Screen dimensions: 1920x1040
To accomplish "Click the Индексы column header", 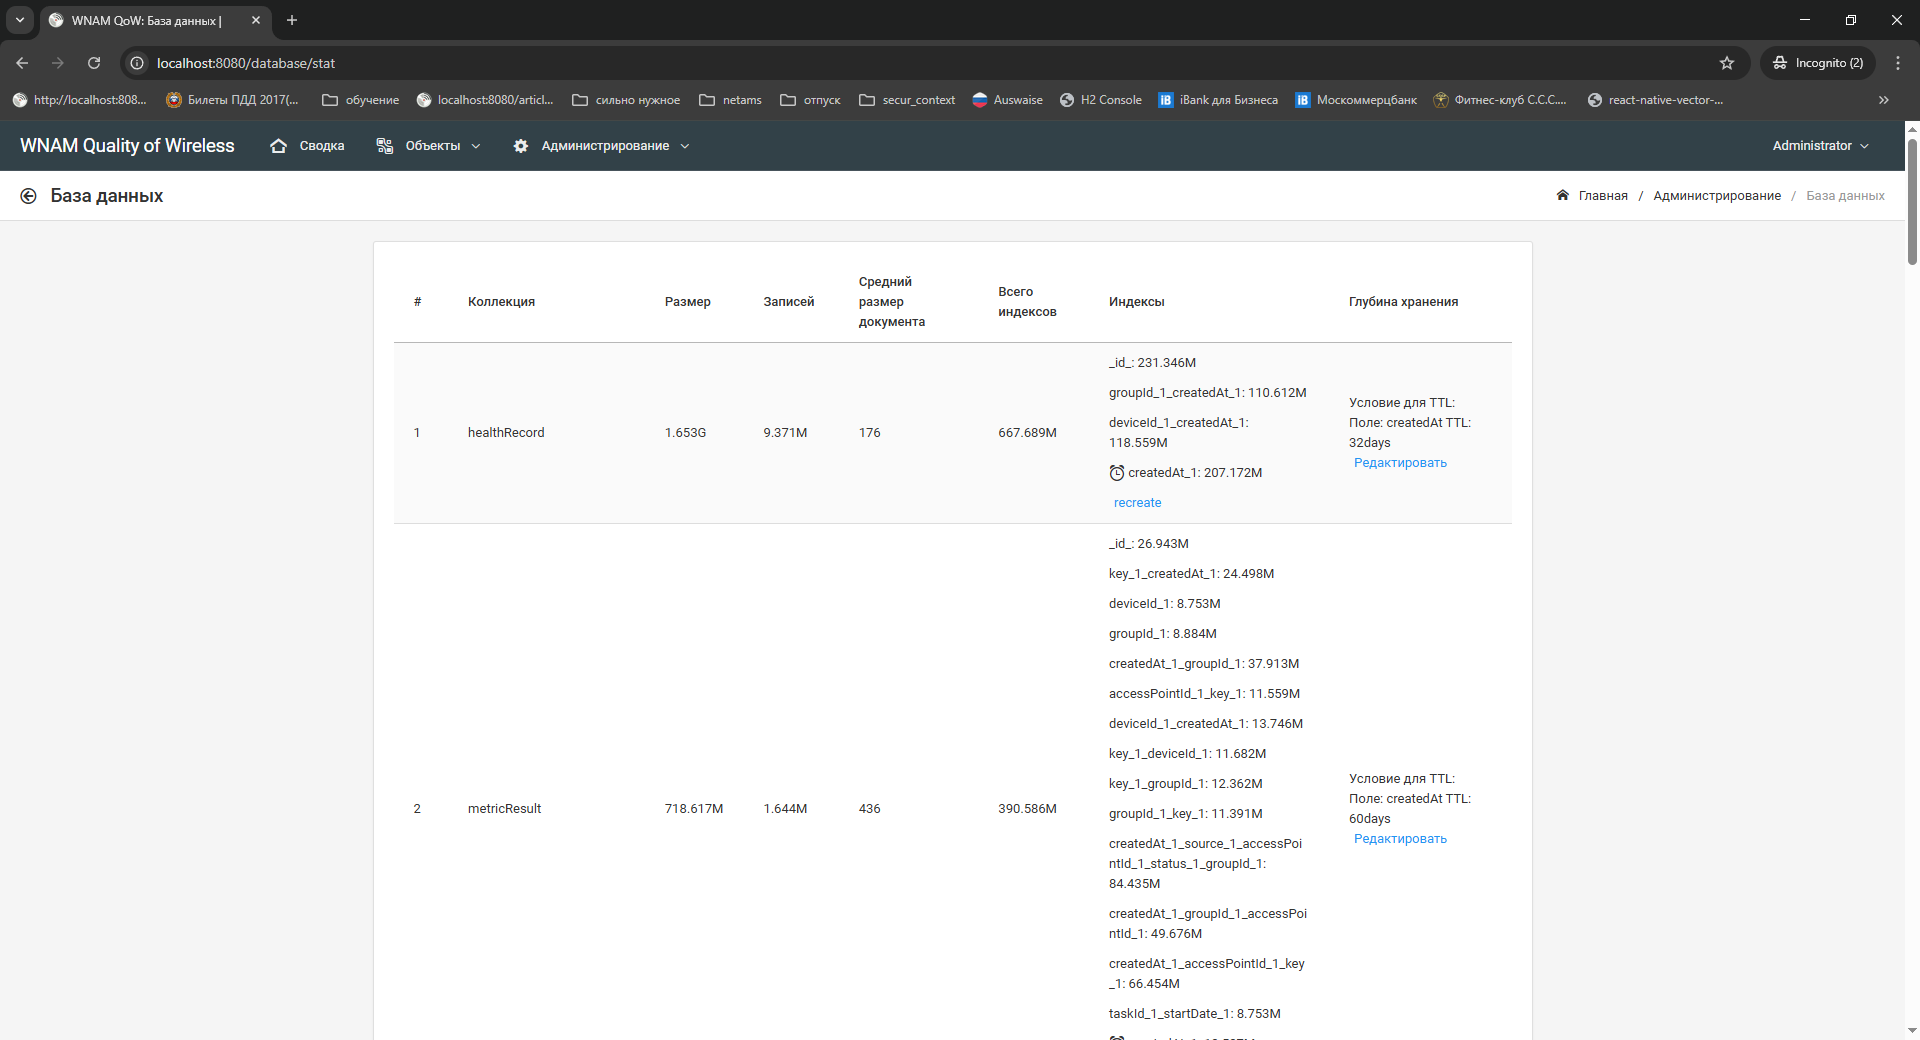I will click(x=1136, y=302).
